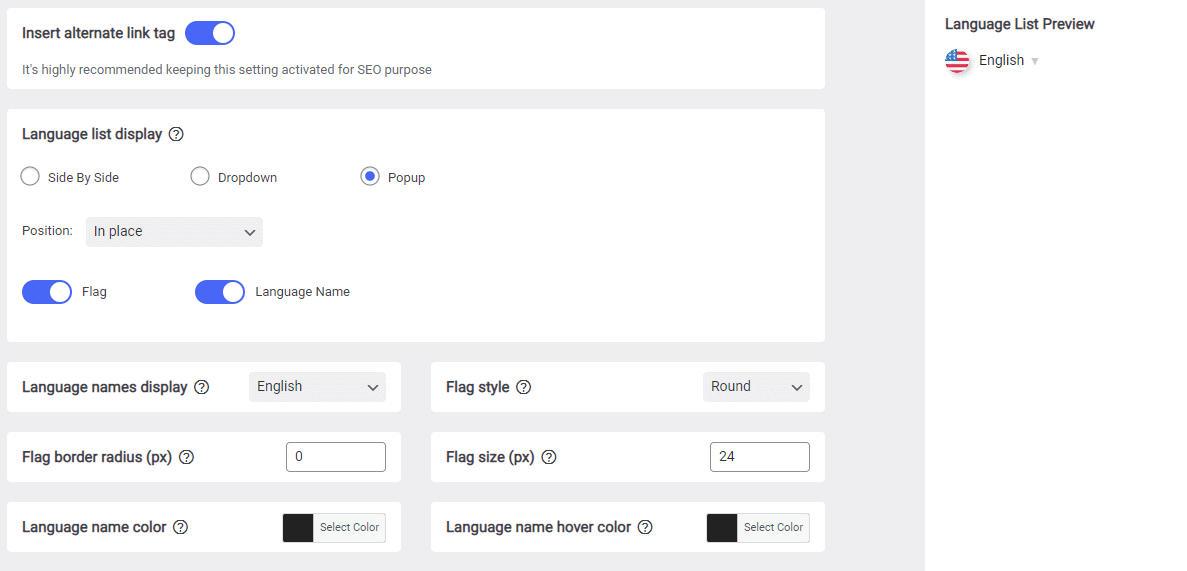Select the Side By Side radio option
The width and height of the screenshot is (1187, 571).
point(30,177)
